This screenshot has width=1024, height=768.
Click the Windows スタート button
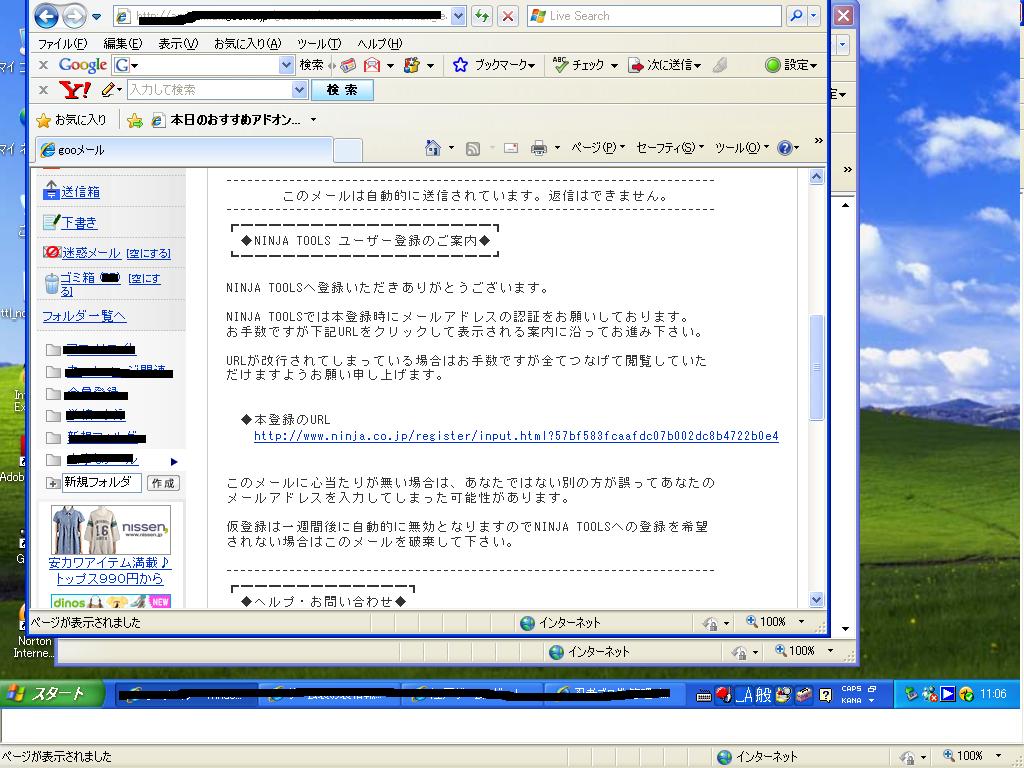point(52,694)
